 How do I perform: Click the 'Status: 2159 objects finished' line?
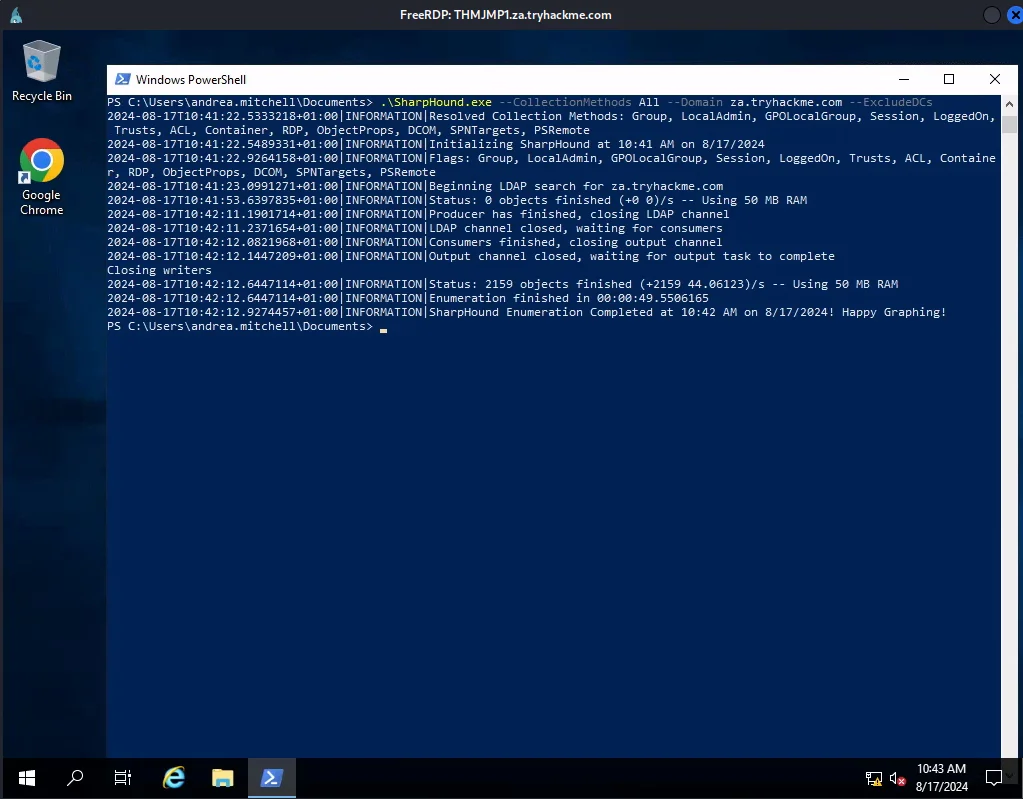502,284
